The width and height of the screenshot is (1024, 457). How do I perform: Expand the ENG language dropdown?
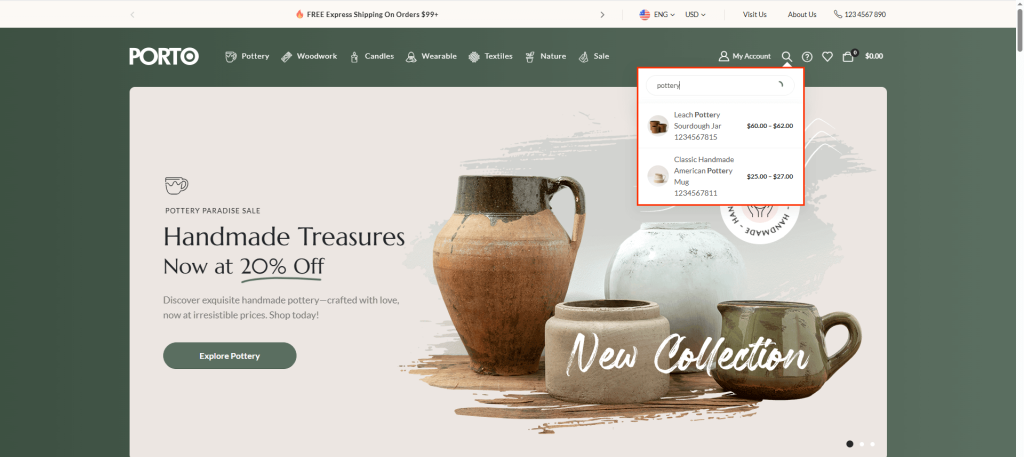click(x=657, y=14)
